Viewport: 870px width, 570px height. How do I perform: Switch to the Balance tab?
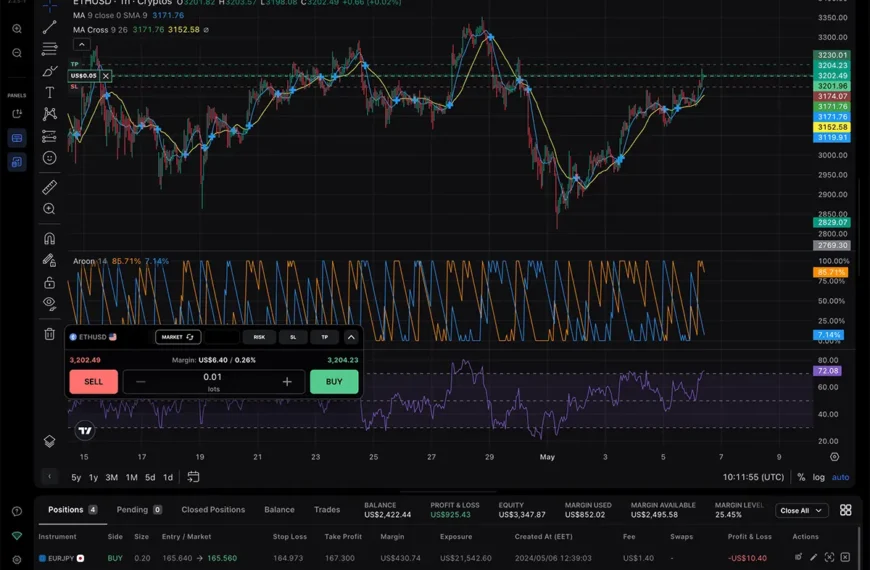coord(279,510)
